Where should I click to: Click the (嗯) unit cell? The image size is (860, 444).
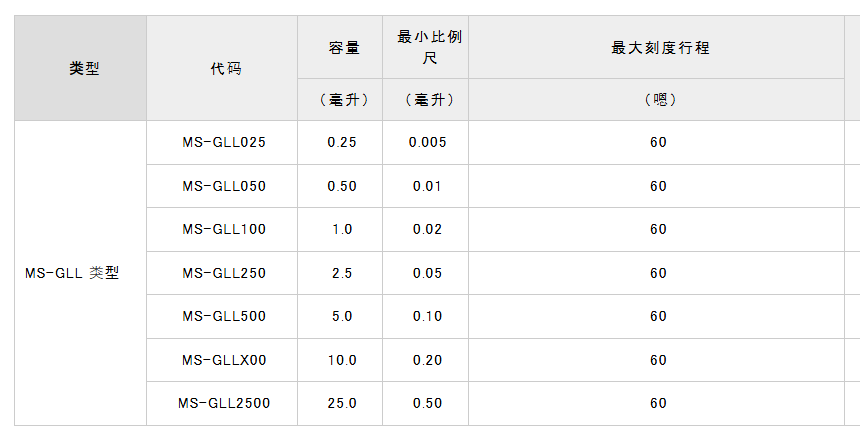(658, 100)
